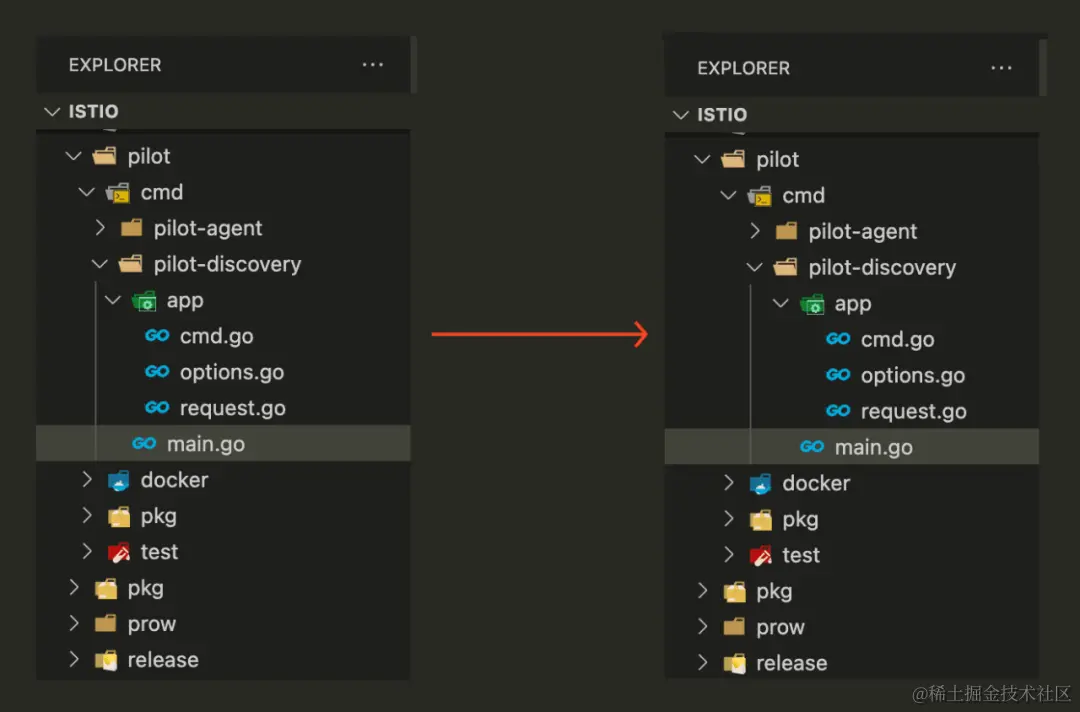1080x712 pixels.
Task: Open the more actions menu in right Explorer
Action: point(1001,68)
